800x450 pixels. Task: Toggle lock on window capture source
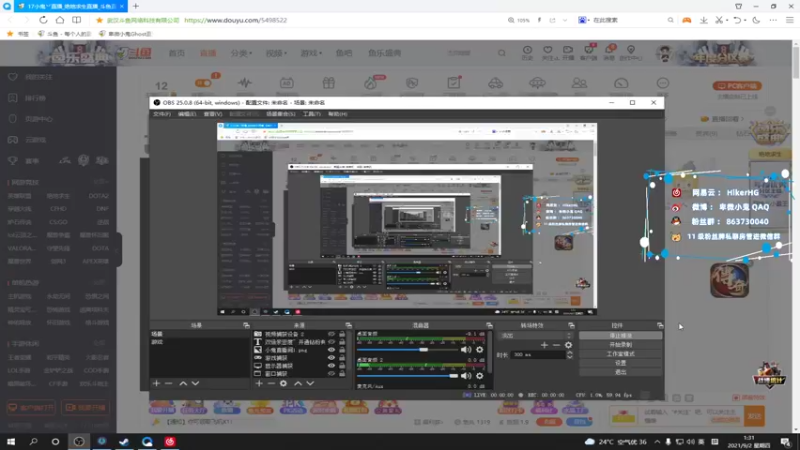point(342,373)
